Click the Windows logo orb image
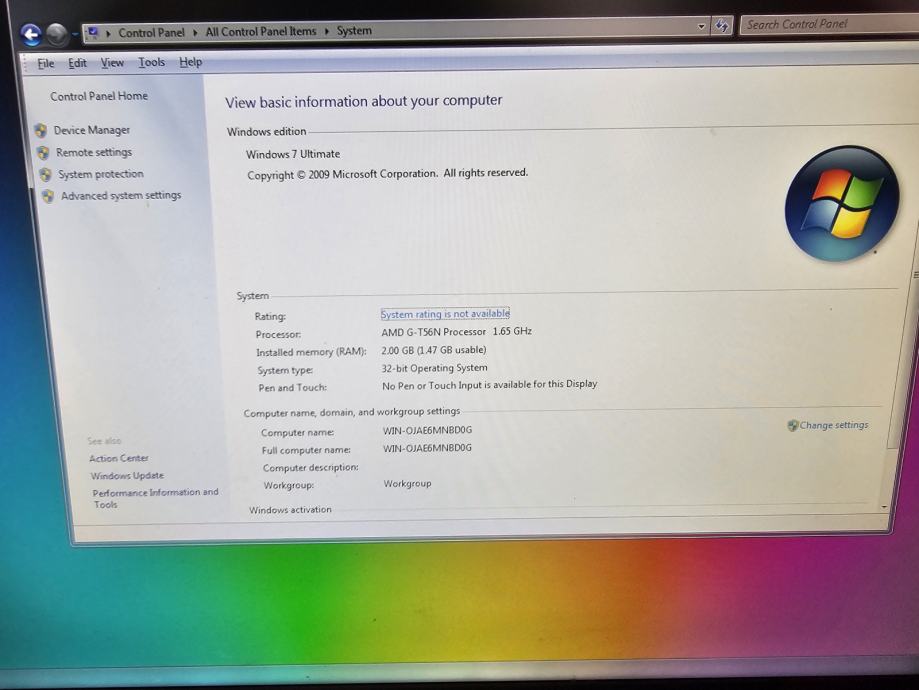This screenshot has height=690, width=919. pos(842,203)
